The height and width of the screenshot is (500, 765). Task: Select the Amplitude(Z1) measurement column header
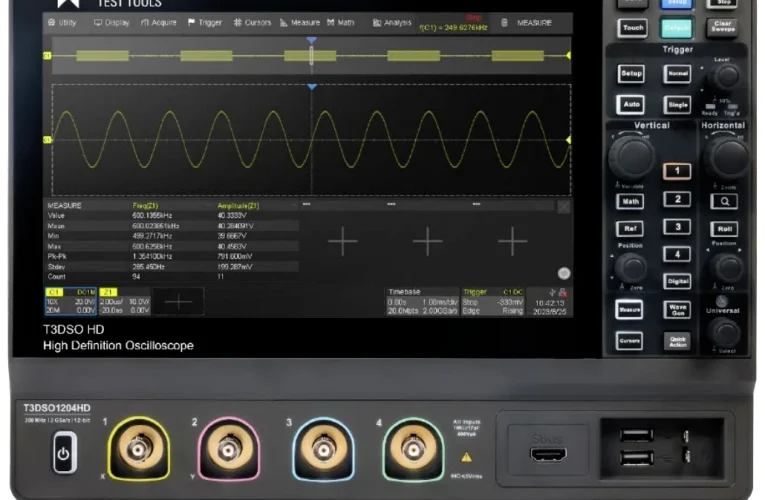[239, 205]
